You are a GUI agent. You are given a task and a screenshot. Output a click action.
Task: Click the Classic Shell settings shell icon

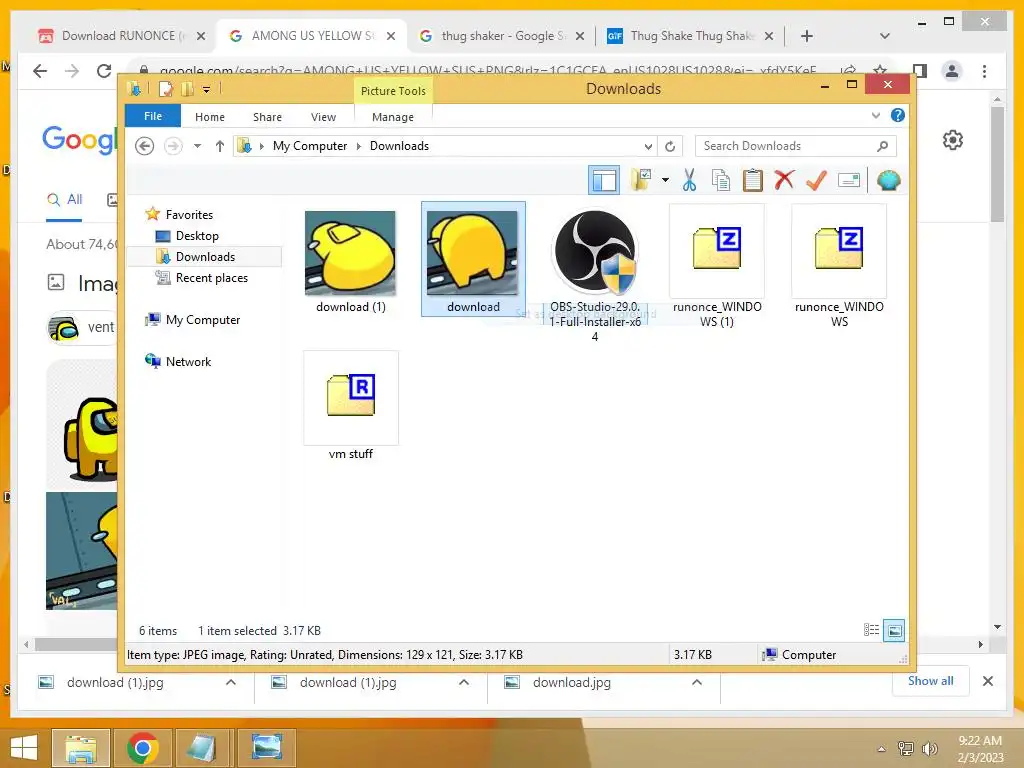click(888, 180)
